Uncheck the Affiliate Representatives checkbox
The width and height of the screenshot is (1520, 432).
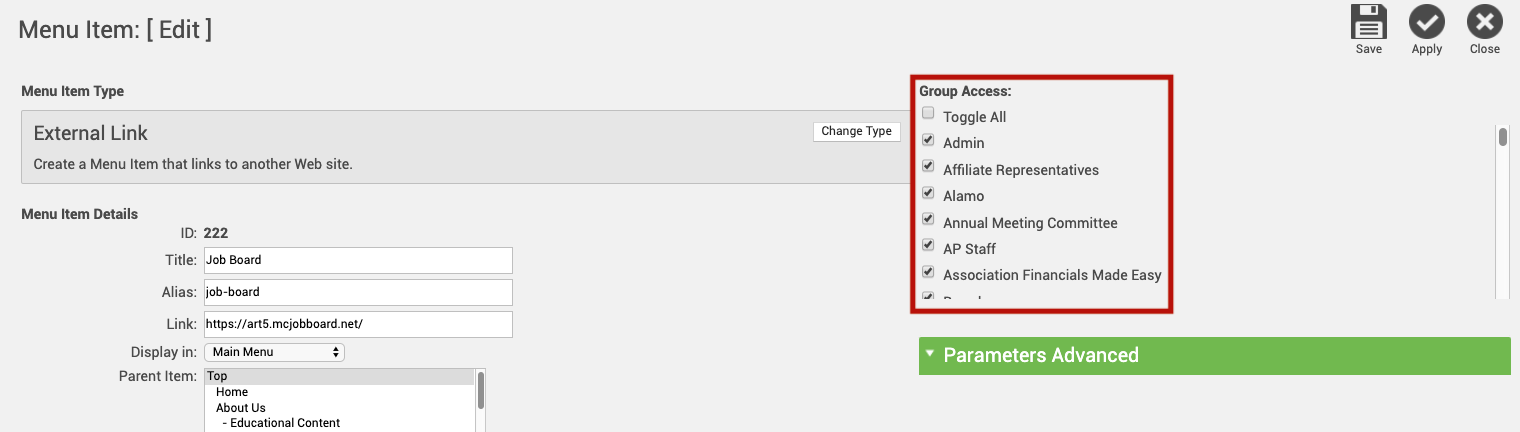coord(929,166)
